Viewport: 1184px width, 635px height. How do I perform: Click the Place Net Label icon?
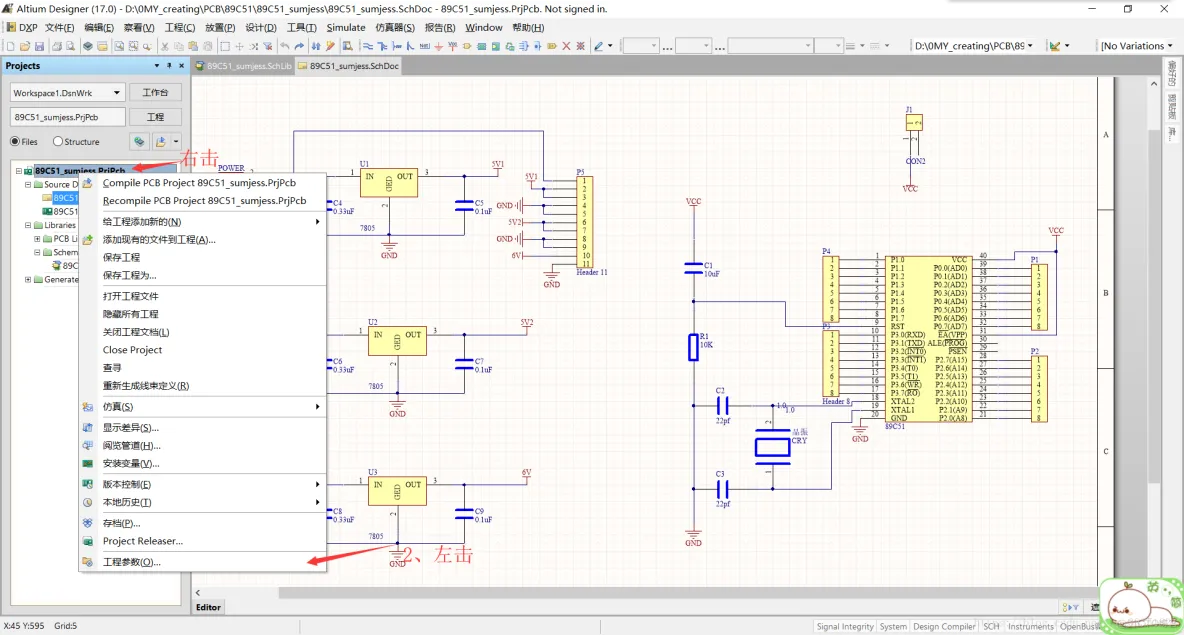pyautogui.click(x=424, y=46)
